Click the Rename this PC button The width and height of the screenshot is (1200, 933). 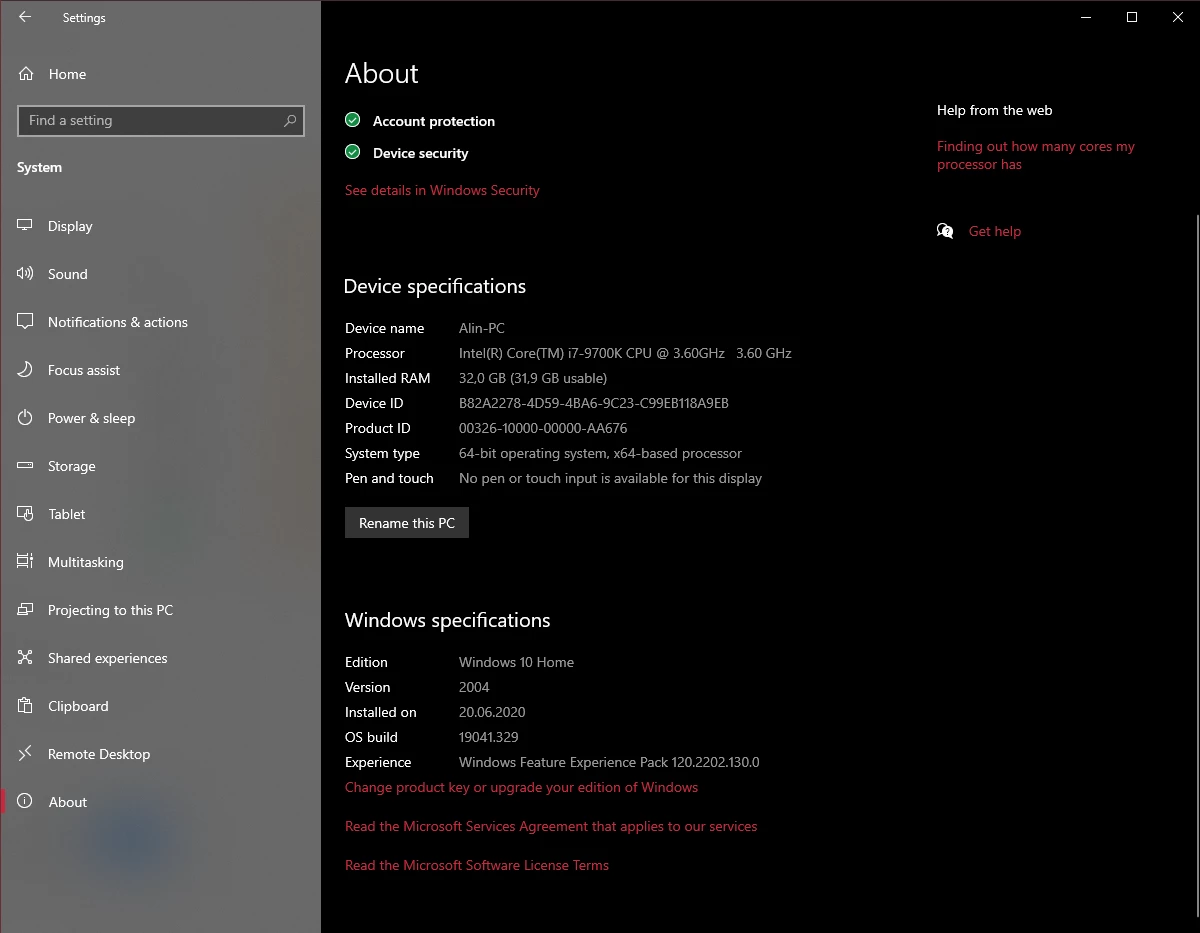(x=407, y=523)
